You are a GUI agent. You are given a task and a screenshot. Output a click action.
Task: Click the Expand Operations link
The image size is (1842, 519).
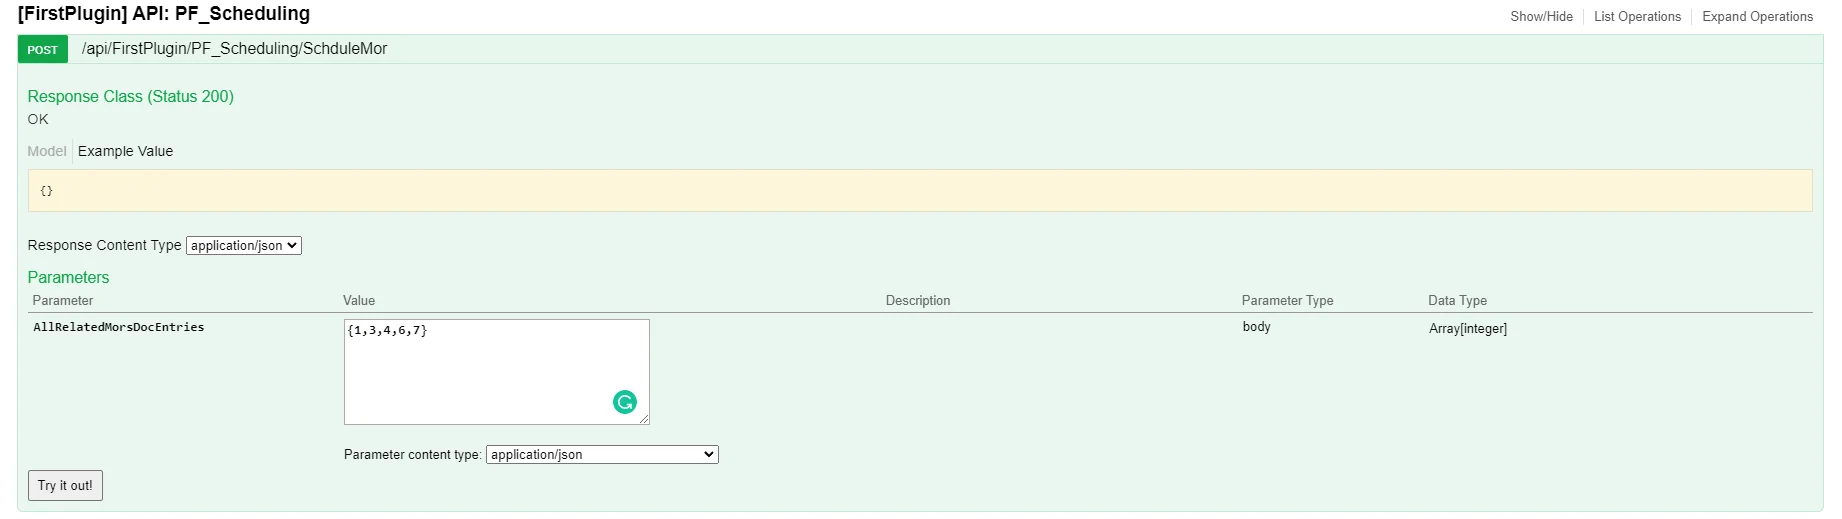(x=1756, y=17)
